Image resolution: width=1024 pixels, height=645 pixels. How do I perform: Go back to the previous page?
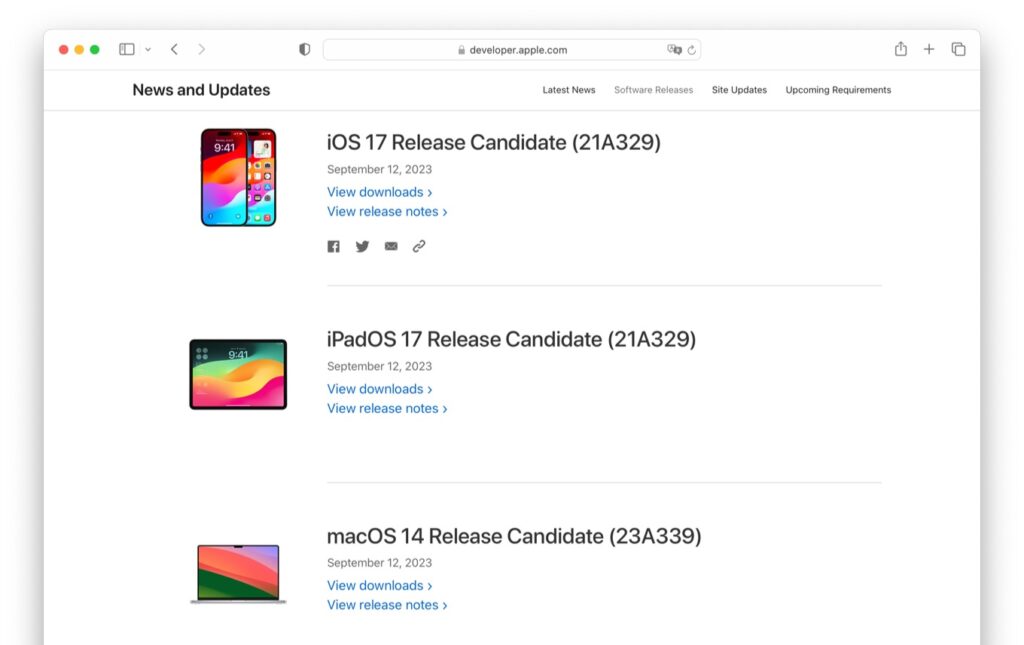pyautogui.click(x=174, y=49)
